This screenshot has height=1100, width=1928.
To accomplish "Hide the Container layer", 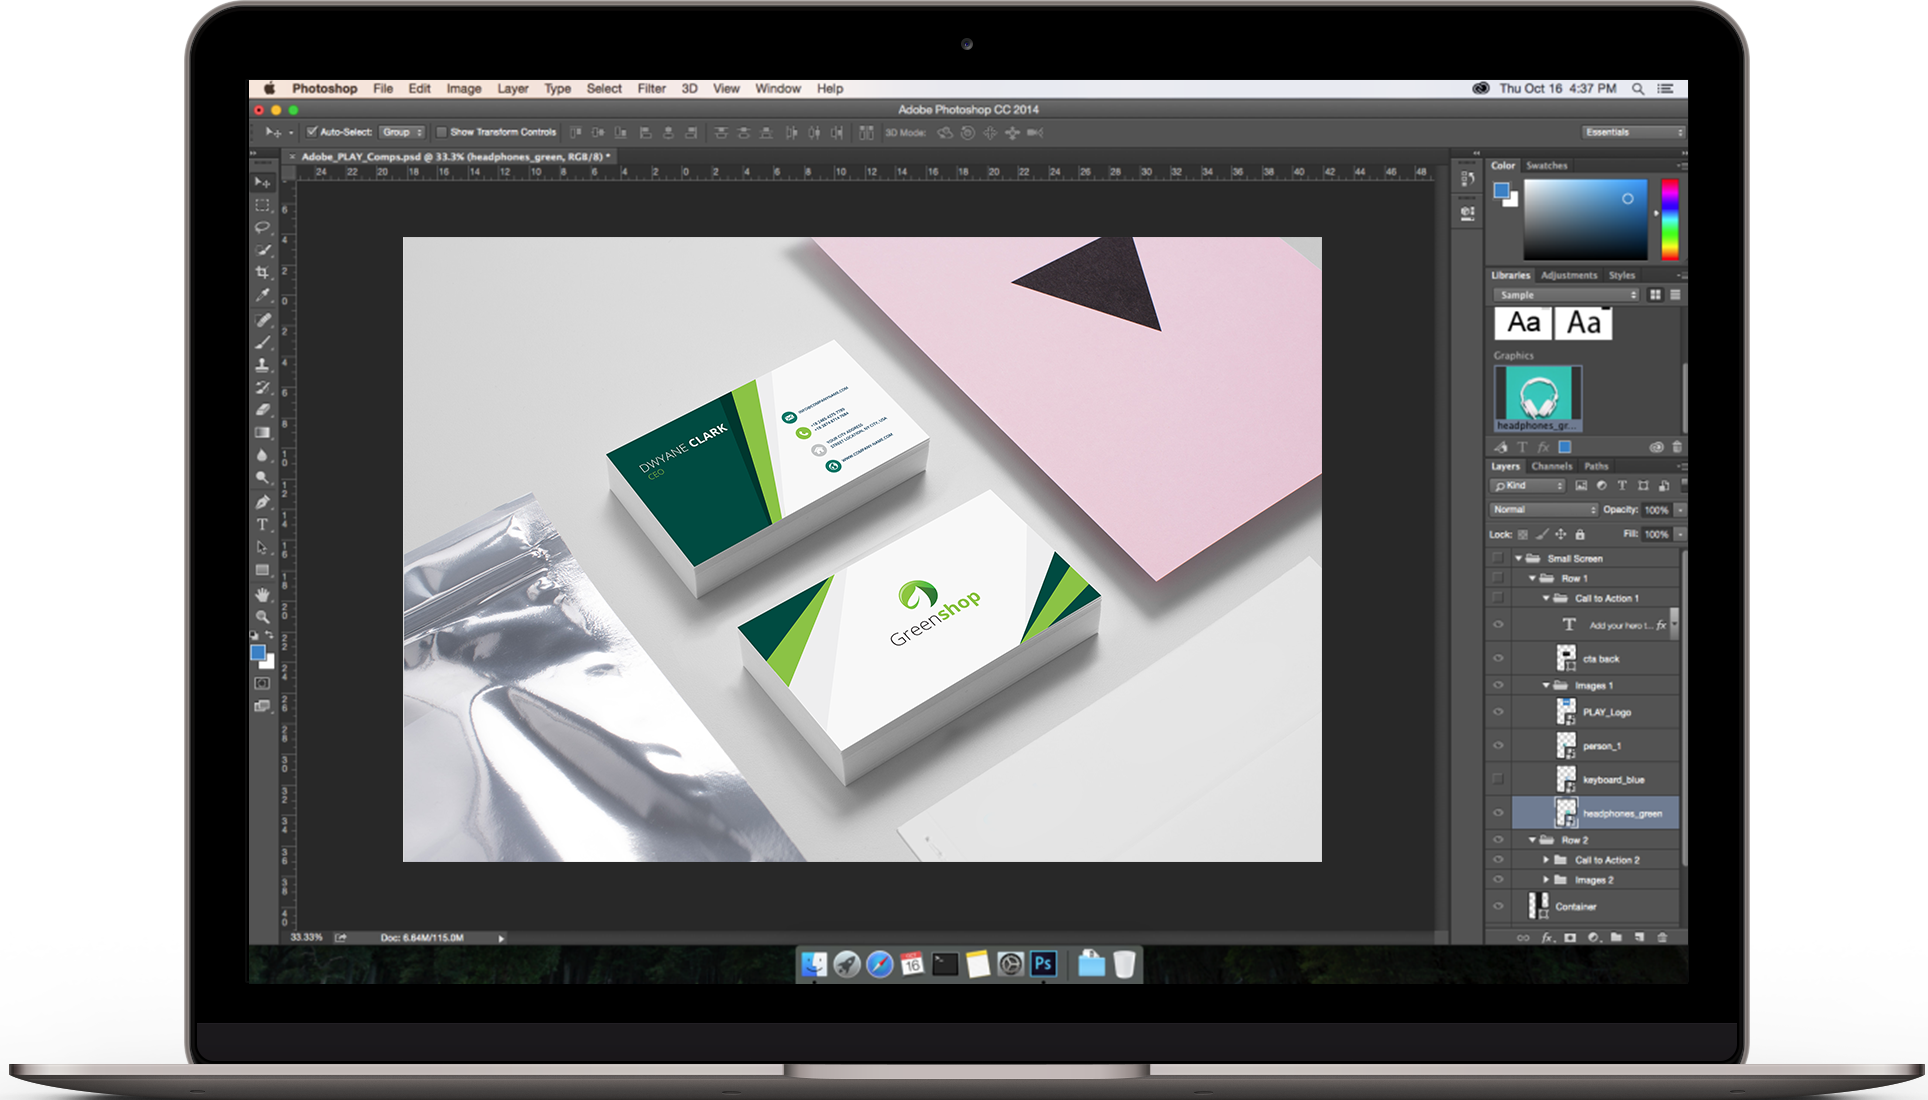I will pos(1498,906).
